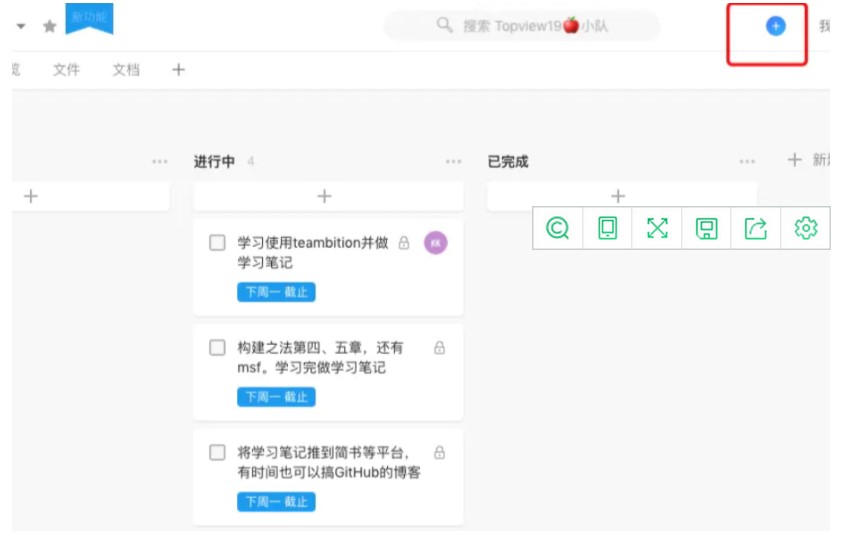The height and width of the screenshot is (549, 852).
Task: Check off the 构建之法第四、五章 task
Action: click(x=217, y=347)
